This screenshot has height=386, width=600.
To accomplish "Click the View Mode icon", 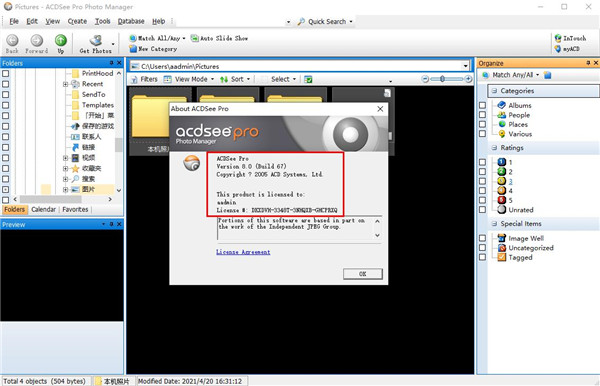I will (x=168, y=79).
